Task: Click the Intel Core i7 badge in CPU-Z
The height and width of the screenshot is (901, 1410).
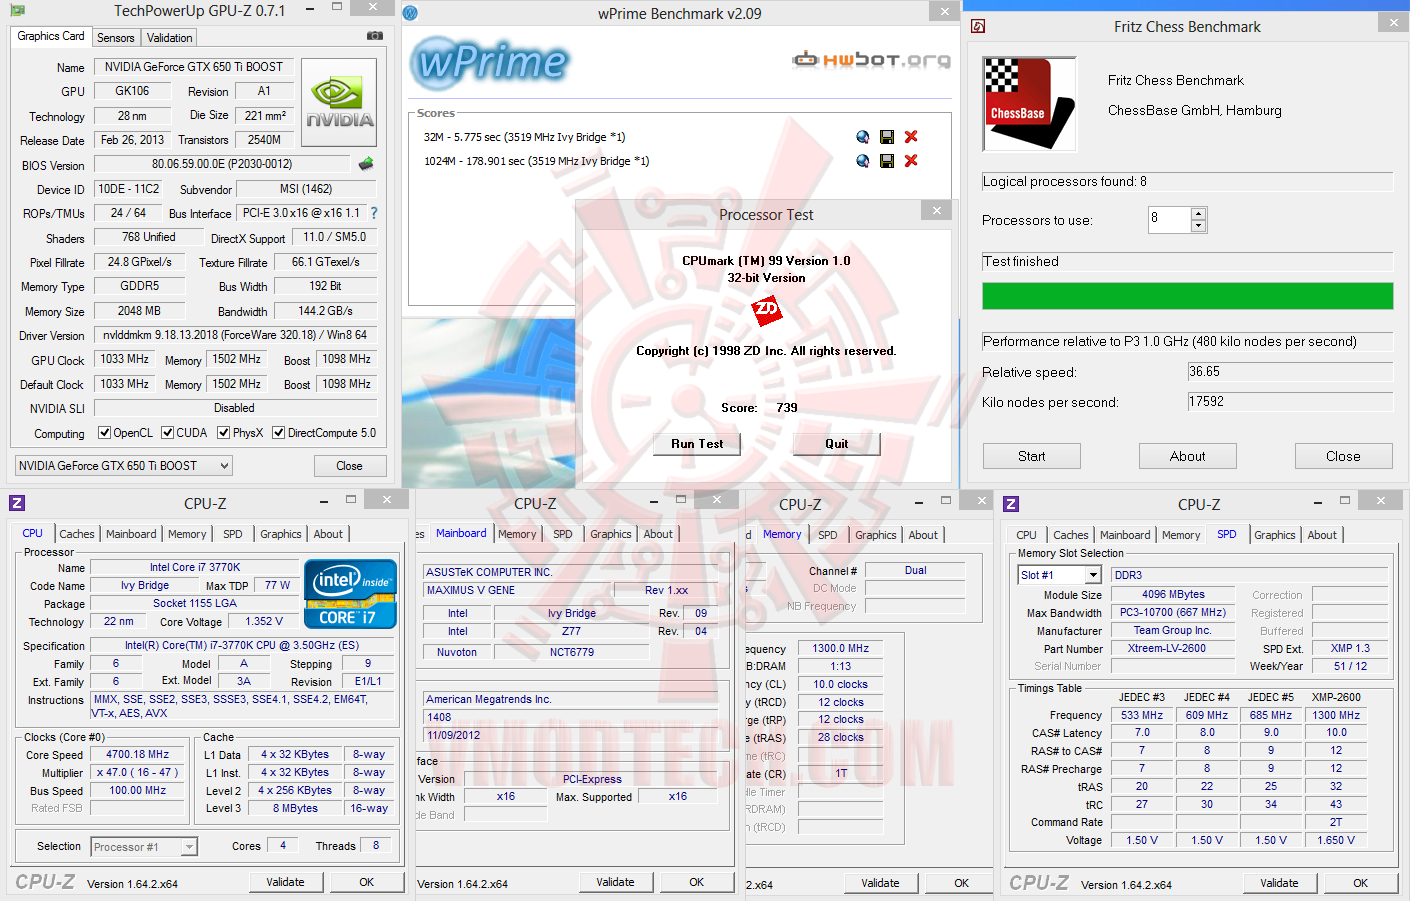Action: coord(351,593)
